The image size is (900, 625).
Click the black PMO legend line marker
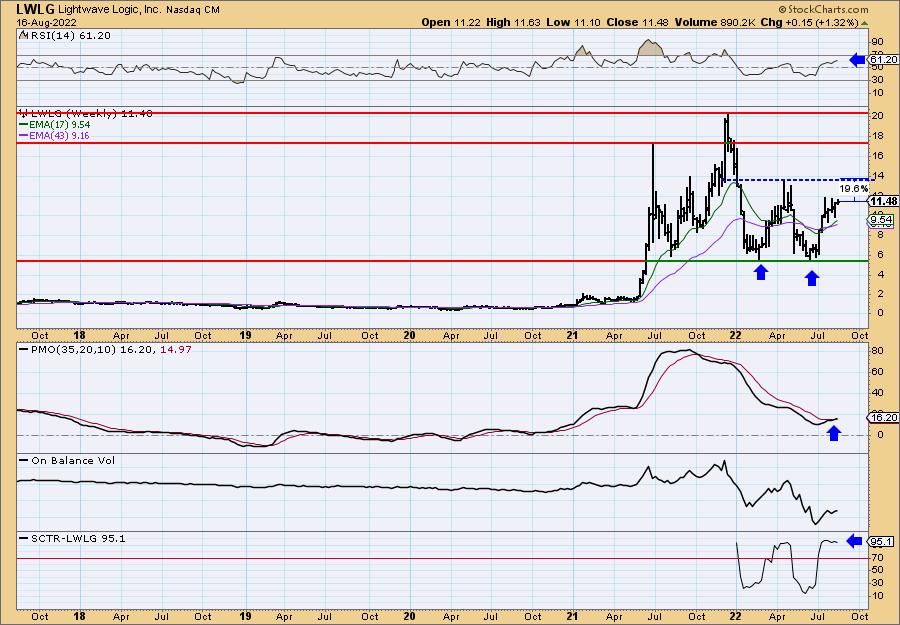pos(23,349)
